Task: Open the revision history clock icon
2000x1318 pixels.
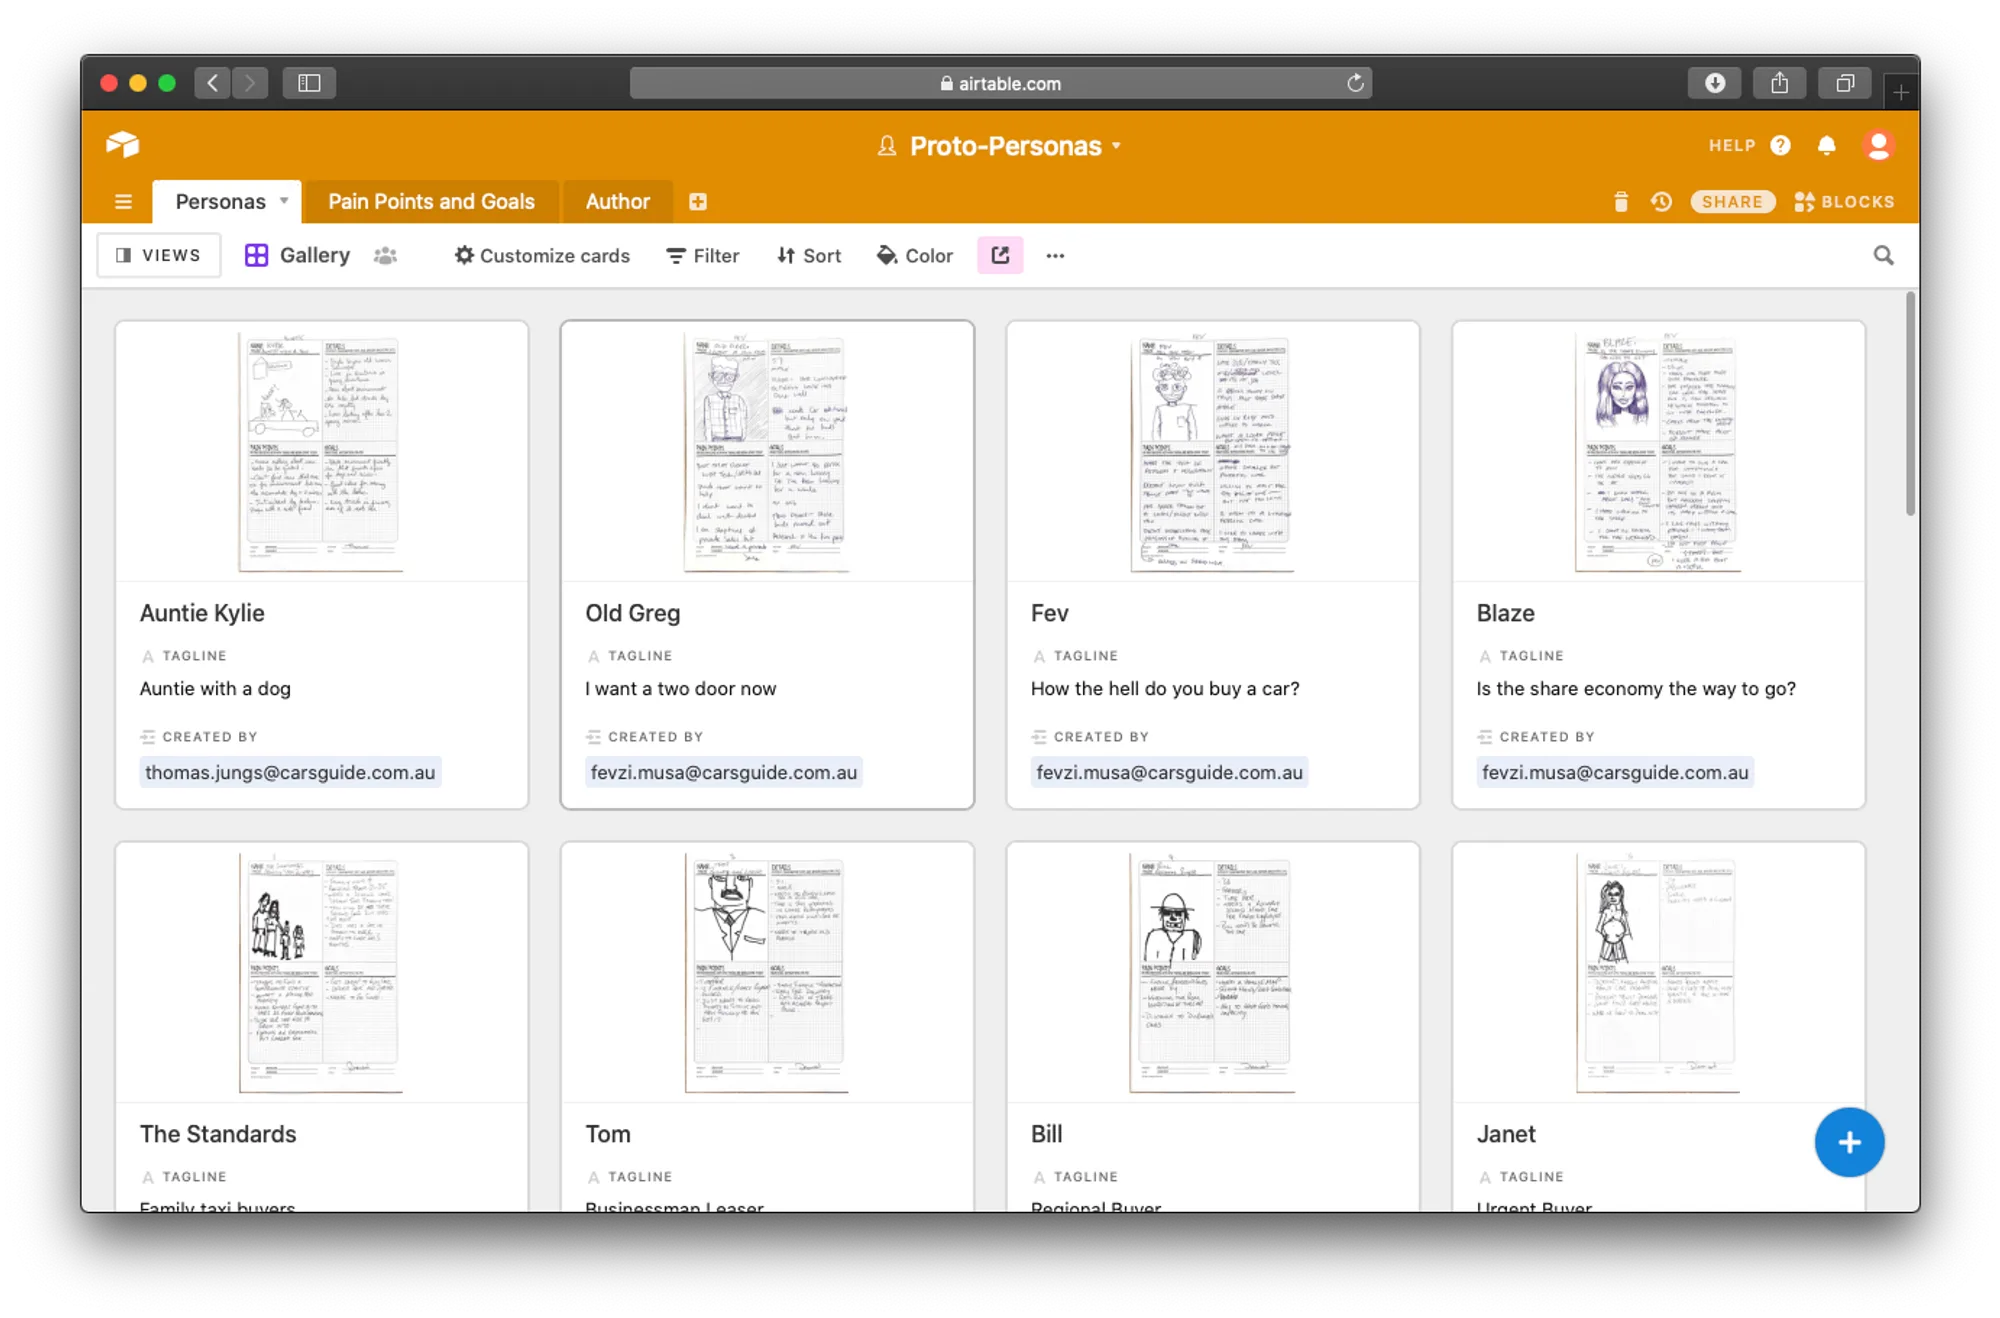Action: tap(1661, 202)
